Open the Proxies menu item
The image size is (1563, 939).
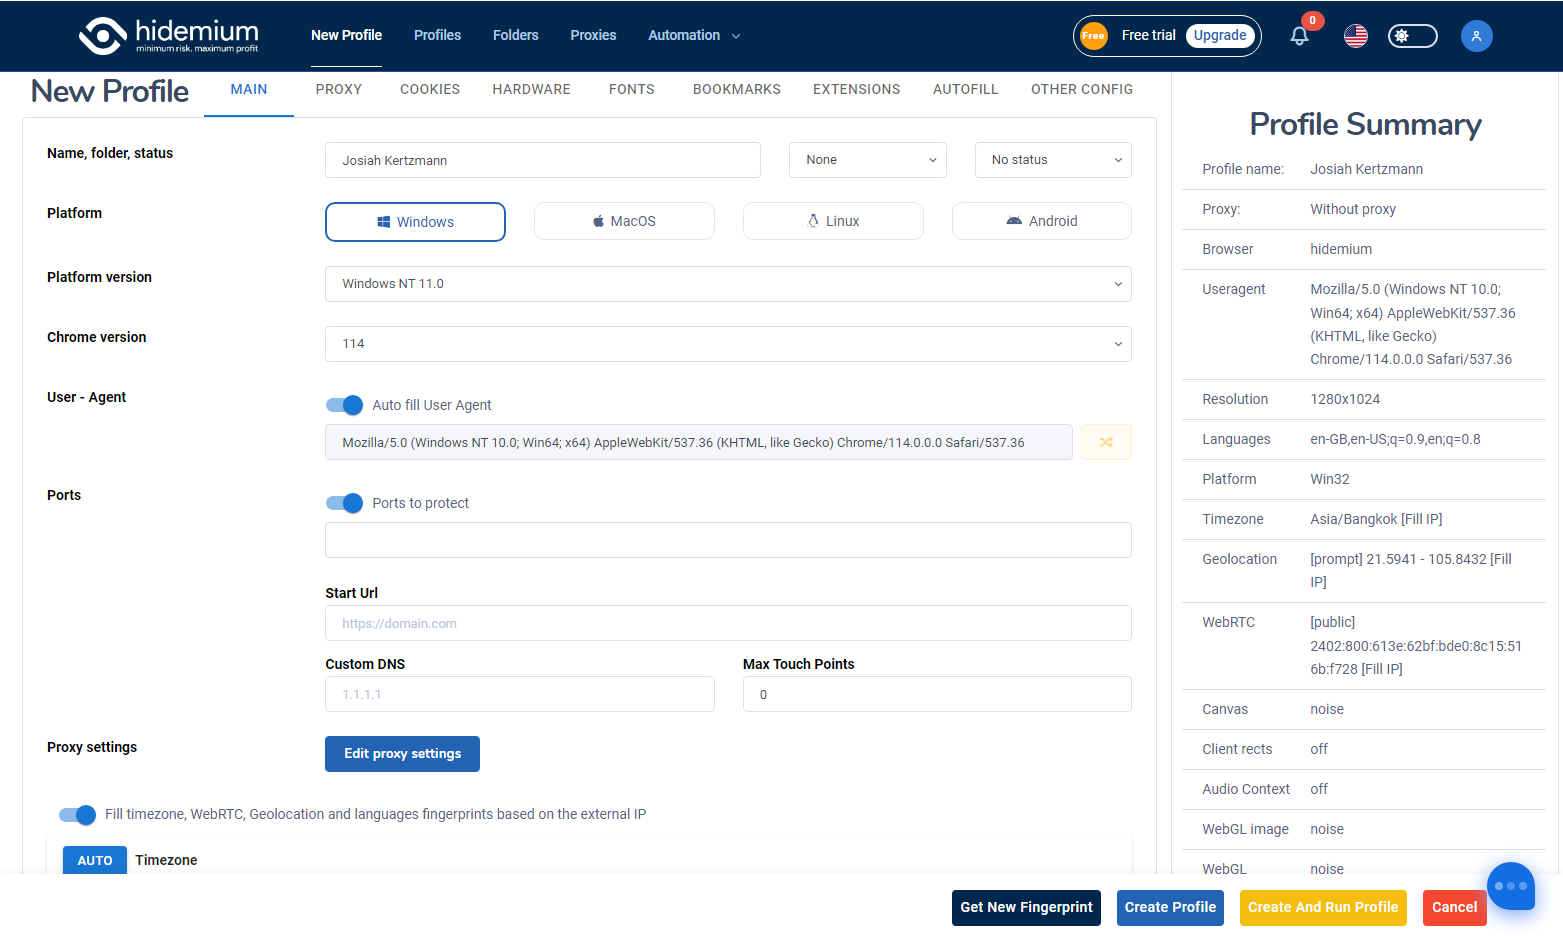point(593,35)
